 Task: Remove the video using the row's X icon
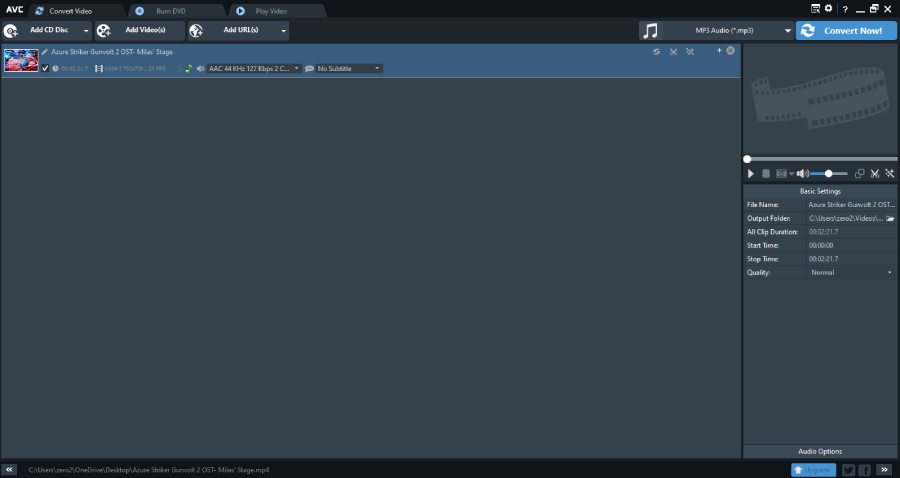[x=731, y=50]
